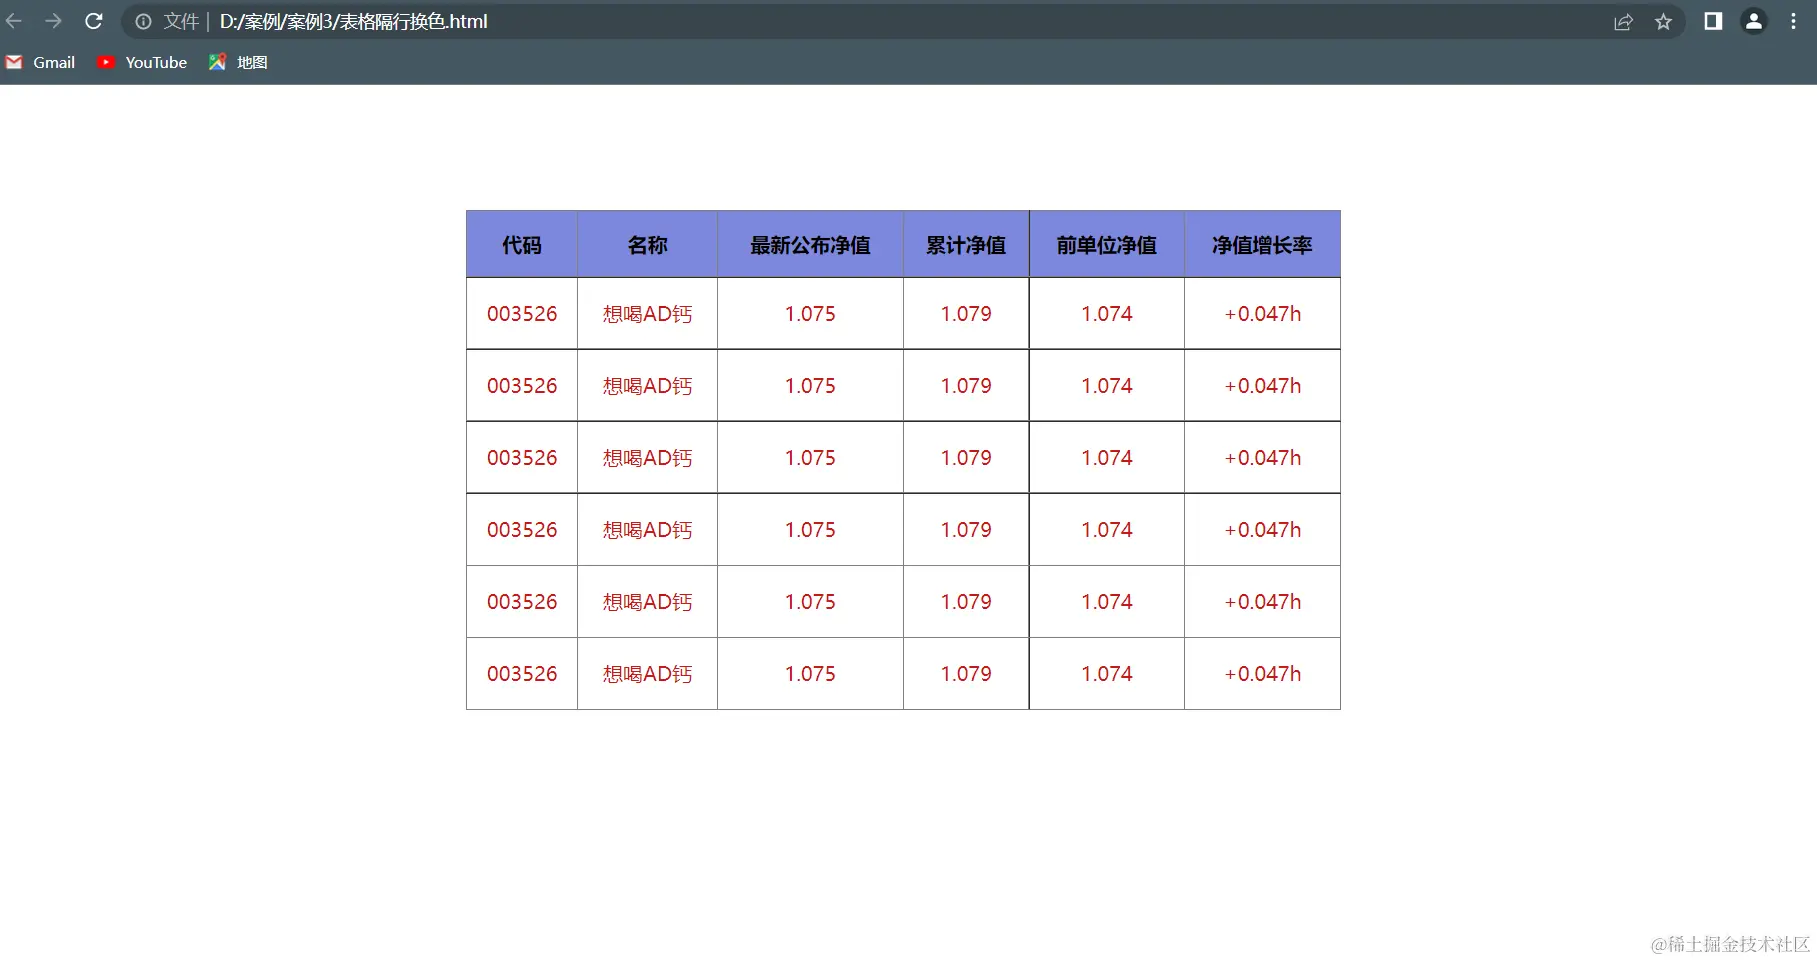This screenshot has width=1817, height=961.
Task: Click 1.079 in the fourth data row
Action: (966, 530)
